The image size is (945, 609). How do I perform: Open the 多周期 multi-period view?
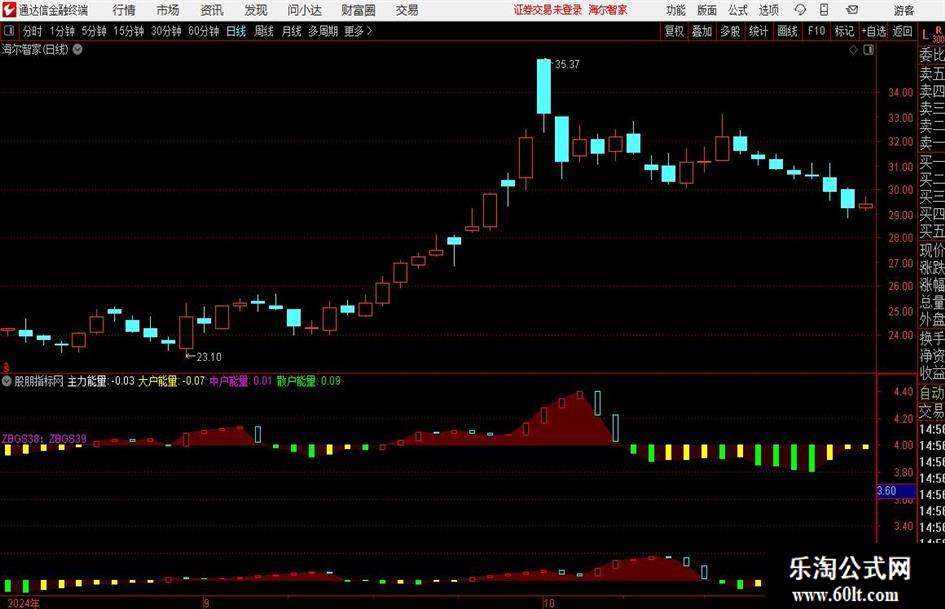click(x=323, y=31)
